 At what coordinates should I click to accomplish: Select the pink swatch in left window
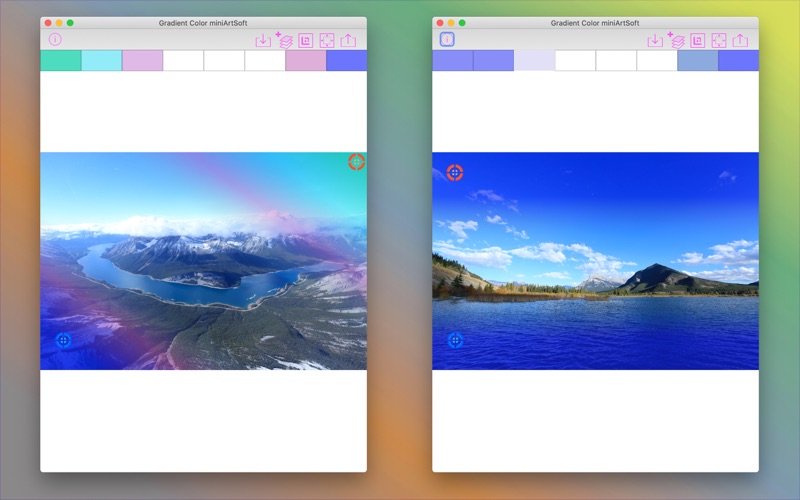click(305, 61)
